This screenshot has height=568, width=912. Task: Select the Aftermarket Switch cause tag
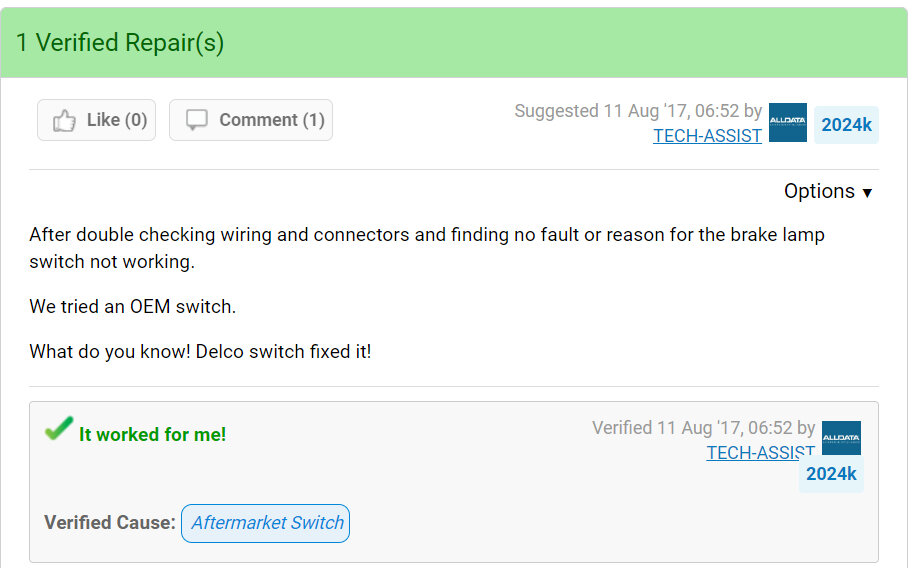point(266,523)
